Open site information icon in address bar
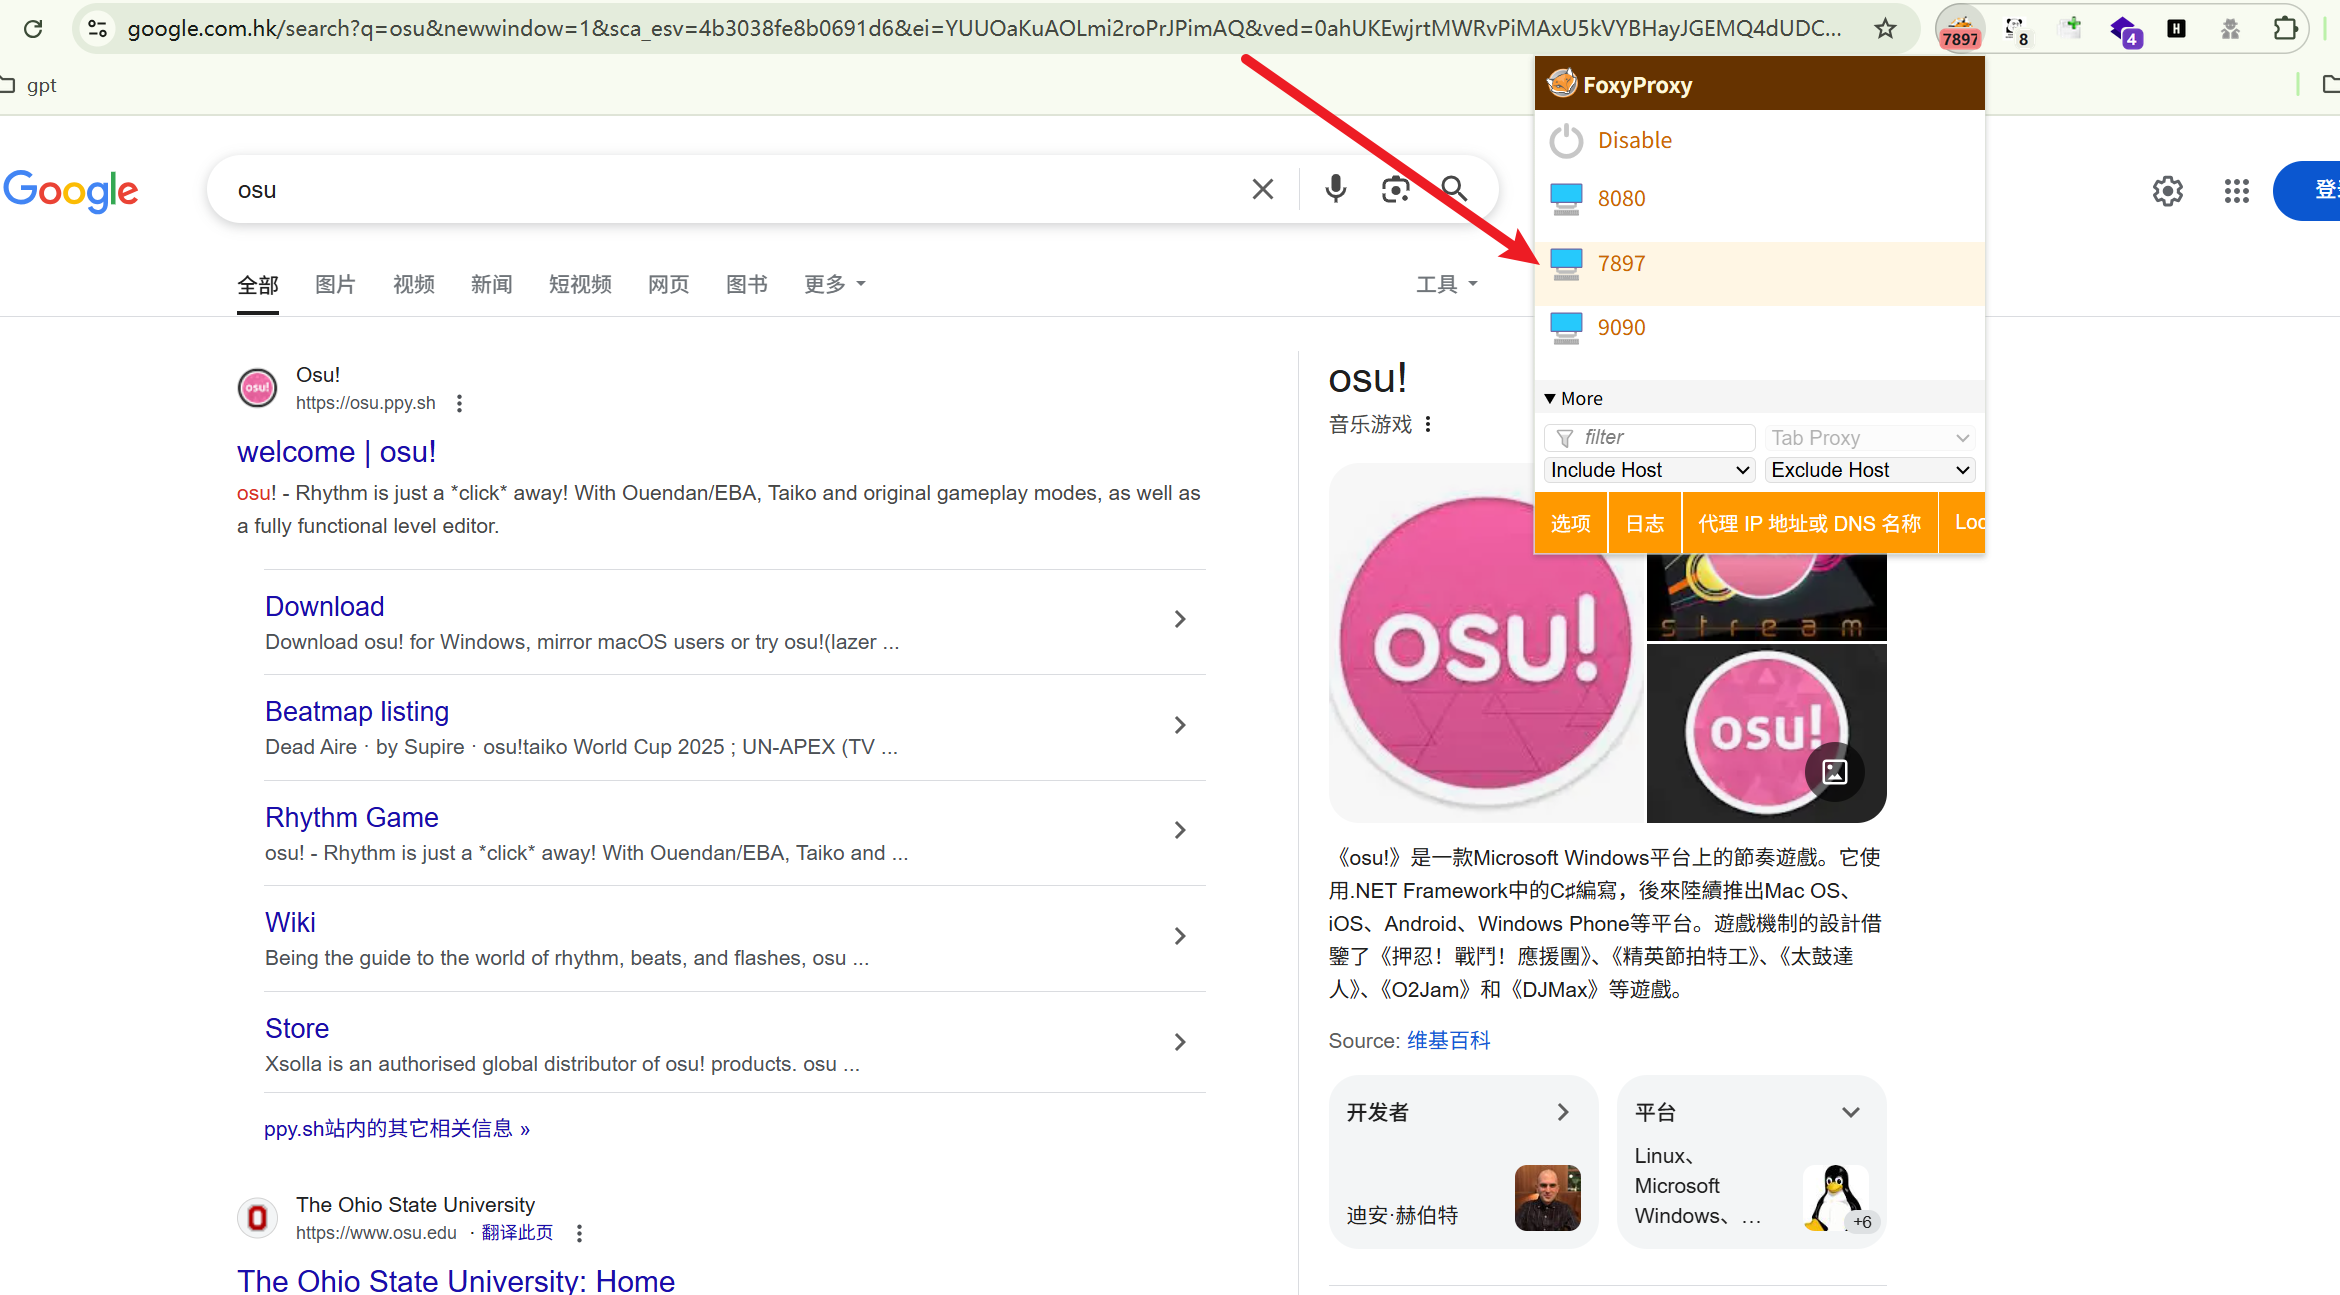Viewport: 2340px width, 1295px height. 97,28
